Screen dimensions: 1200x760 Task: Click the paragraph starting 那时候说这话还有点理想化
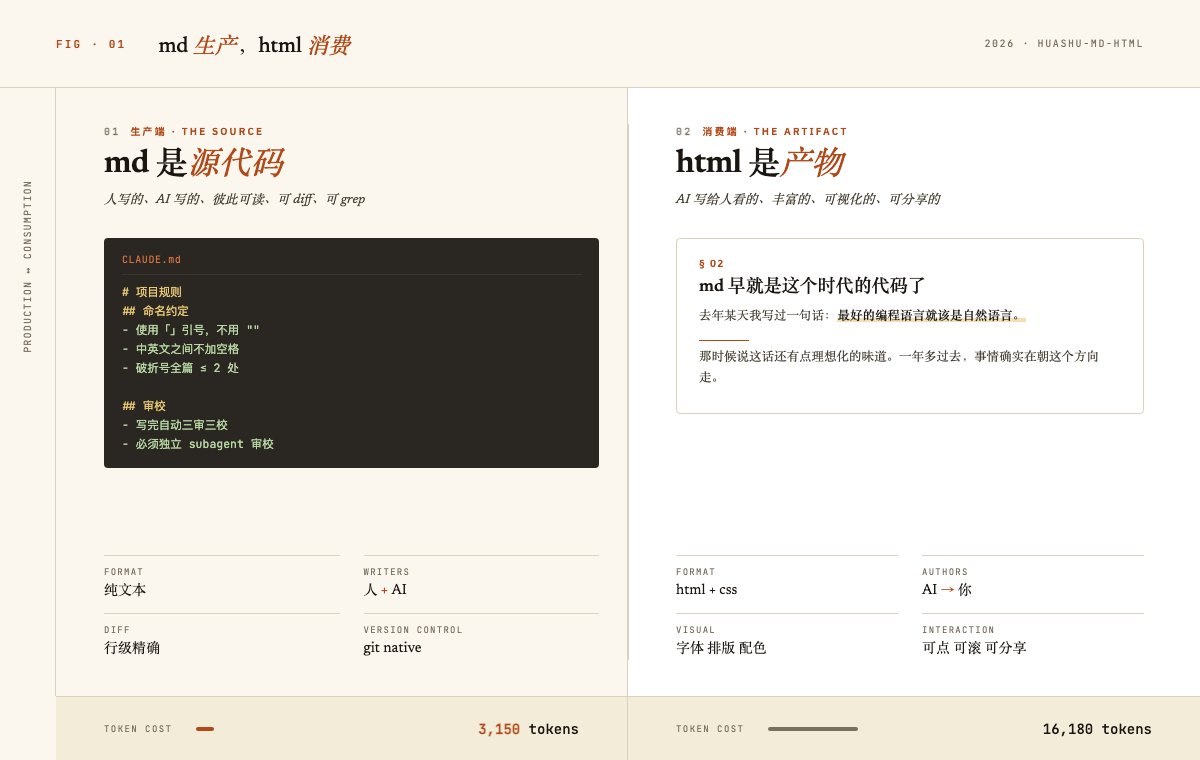coord(899,366)
